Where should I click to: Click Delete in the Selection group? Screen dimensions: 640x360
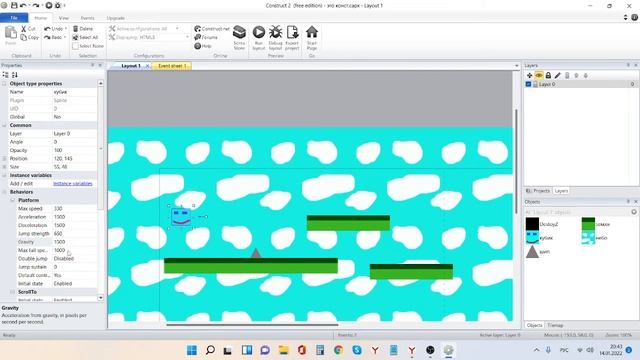coord(83,29)
